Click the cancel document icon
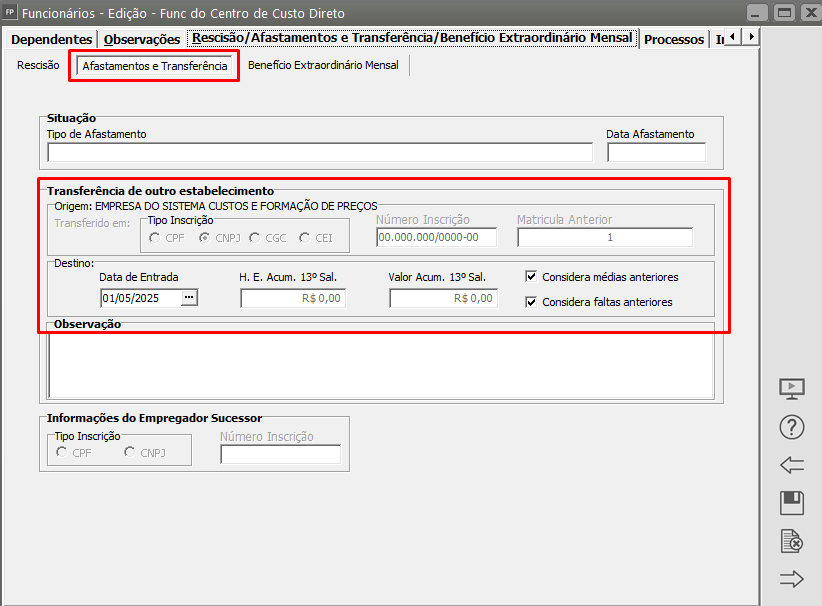 (x=791, y=541)
